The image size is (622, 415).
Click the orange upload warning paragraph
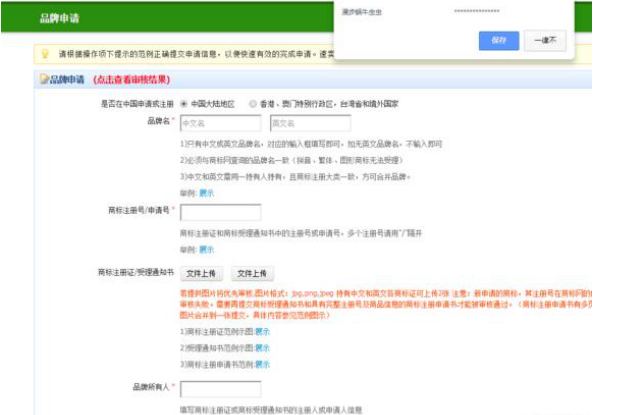(386, 304)
